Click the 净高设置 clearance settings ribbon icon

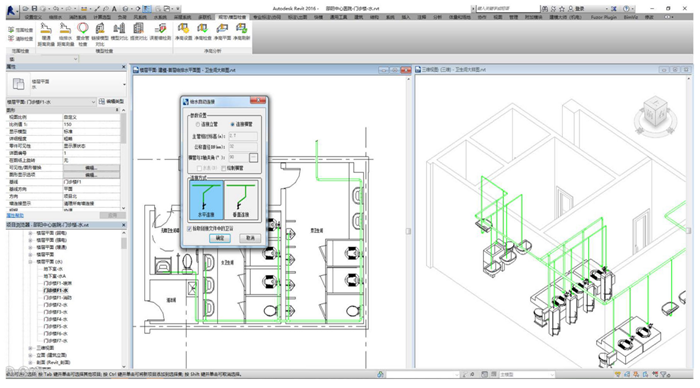pos(183,29)
